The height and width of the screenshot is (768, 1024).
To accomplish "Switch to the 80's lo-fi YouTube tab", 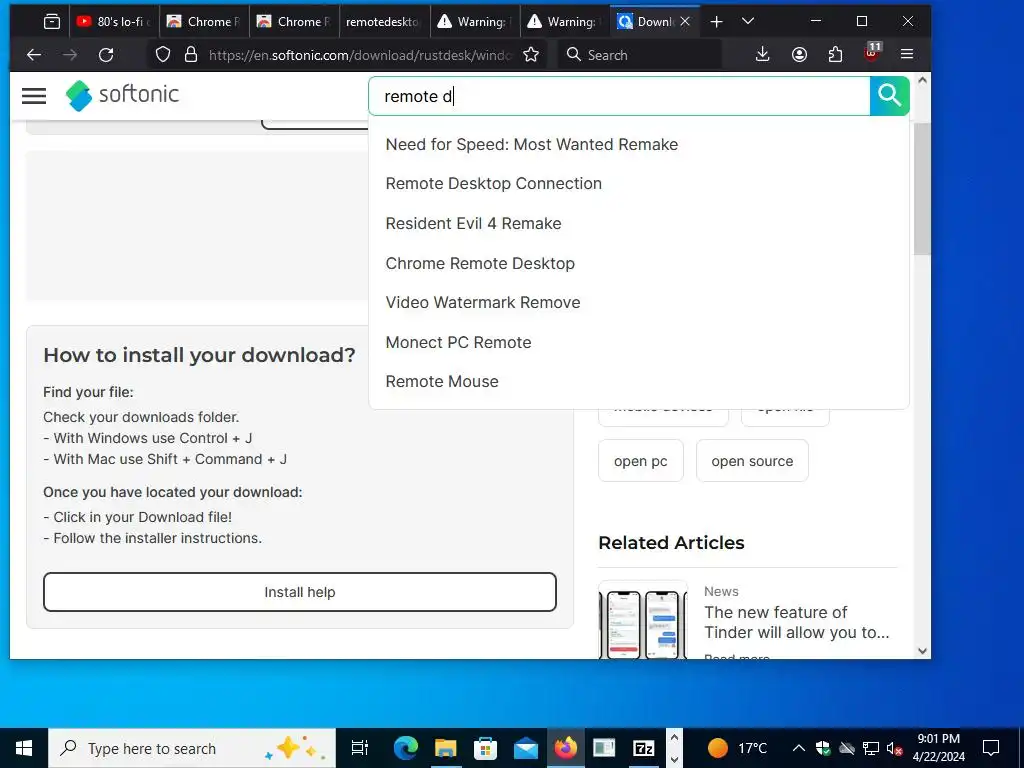I will [114, 22].
